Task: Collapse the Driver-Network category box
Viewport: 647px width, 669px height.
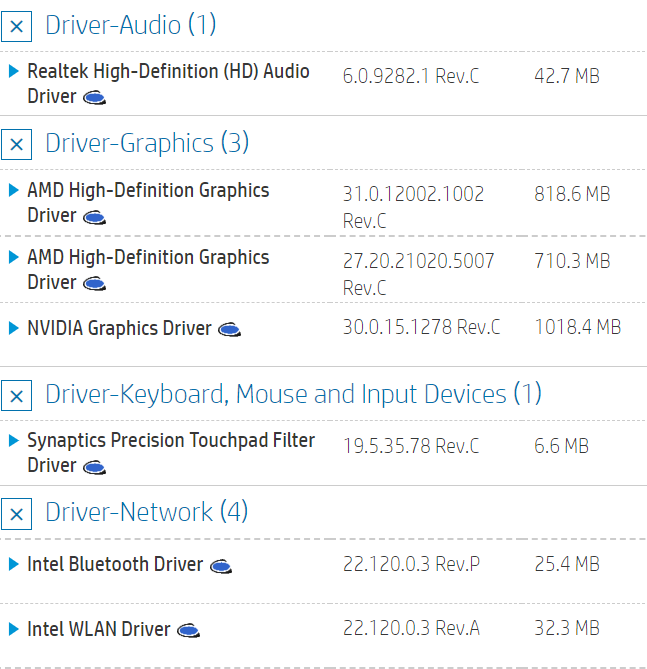Action: click(16, 514)
